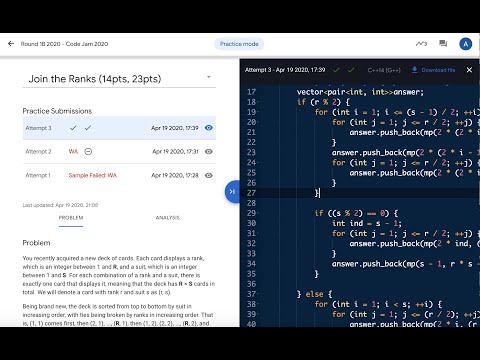
Task: View Attempt 2 code via eye icon
Action: pos(209,151)
